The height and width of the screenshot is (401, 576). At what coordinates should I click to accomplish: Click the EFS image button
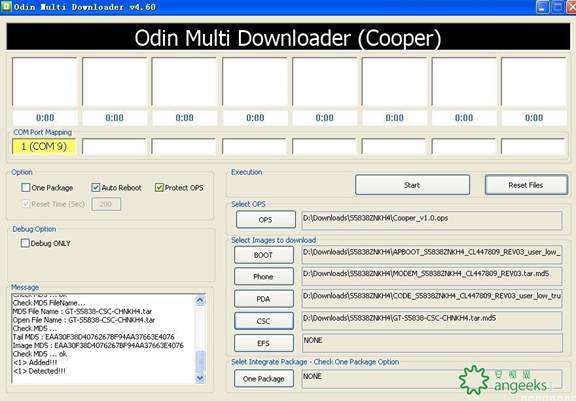(264, 343)
